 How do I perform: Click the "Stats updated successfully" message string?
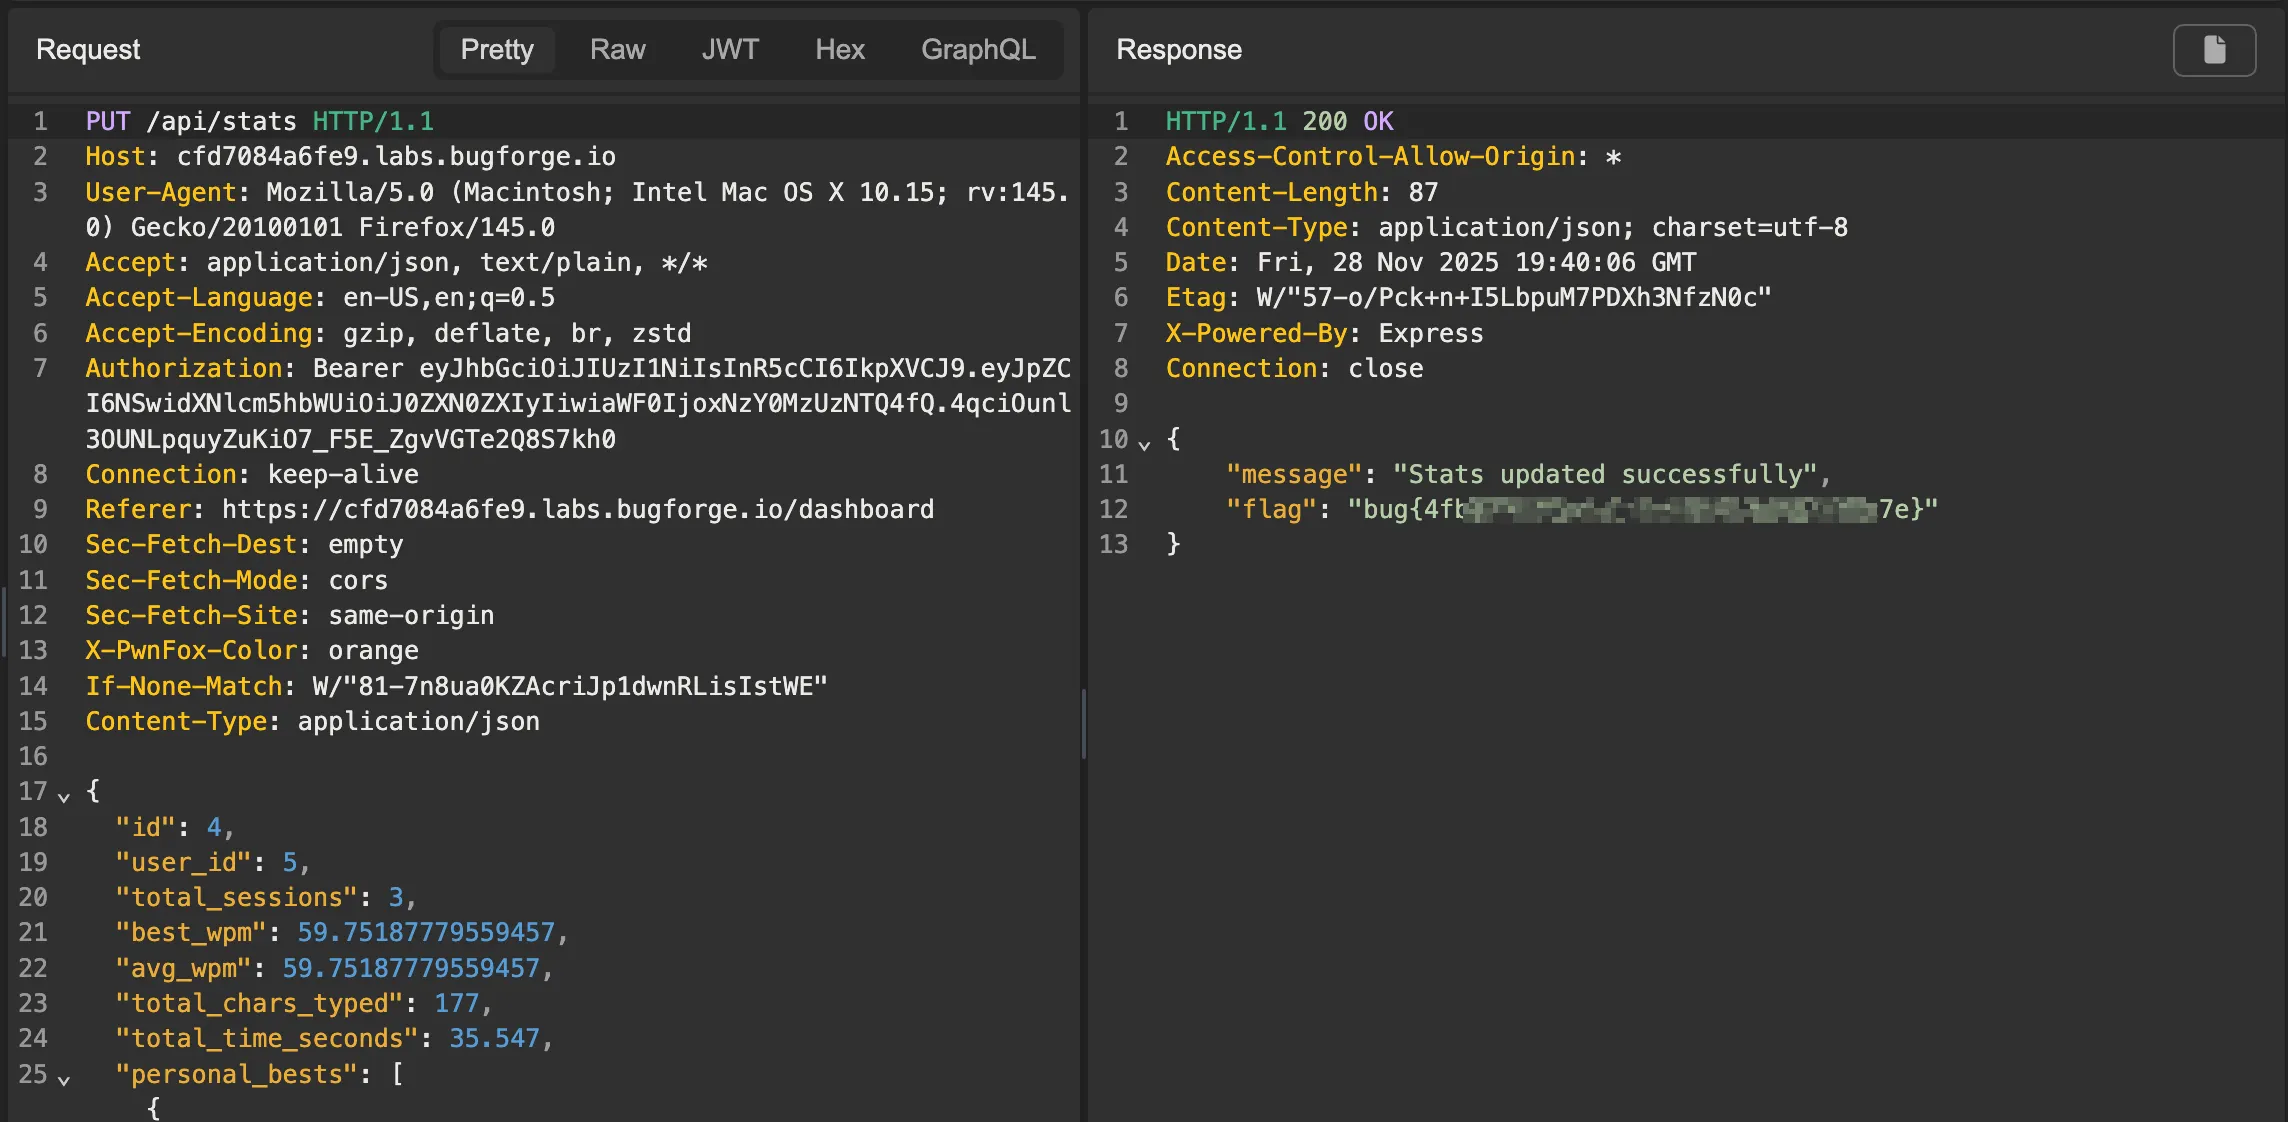click(x=1604, y=475)
